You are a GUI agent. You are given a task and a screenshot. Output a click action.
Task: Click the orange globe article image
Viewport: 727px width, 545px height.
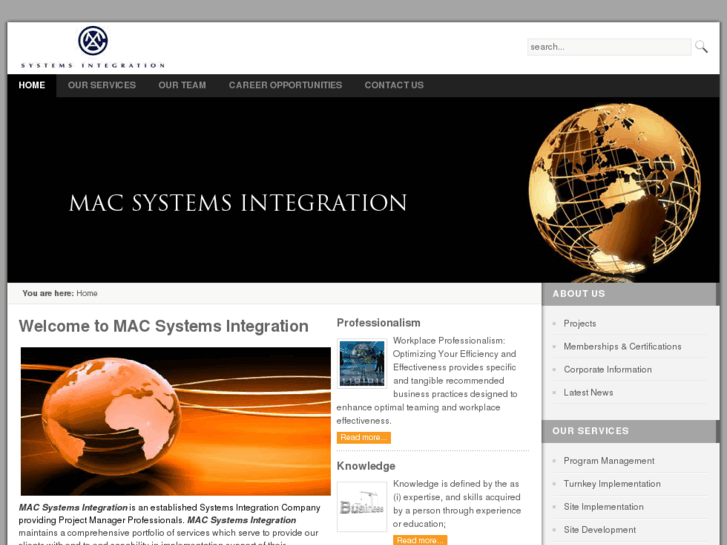pos(175,421)
